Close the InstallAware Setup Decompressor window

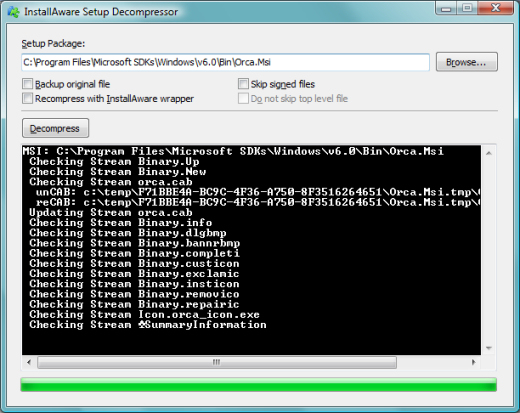click(496, 8)
